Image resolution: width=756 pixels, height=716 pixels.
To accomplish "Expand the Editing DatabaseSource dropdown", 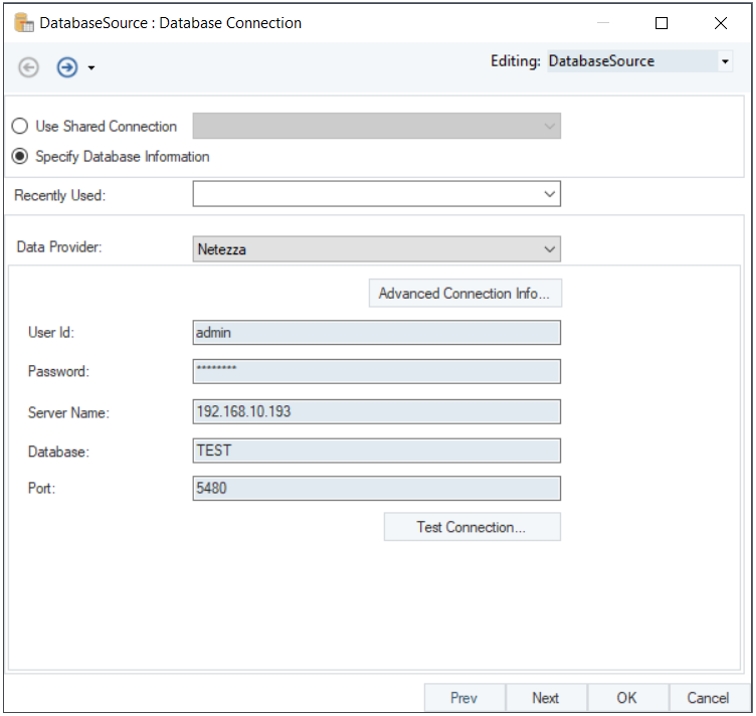I will 725,62.
